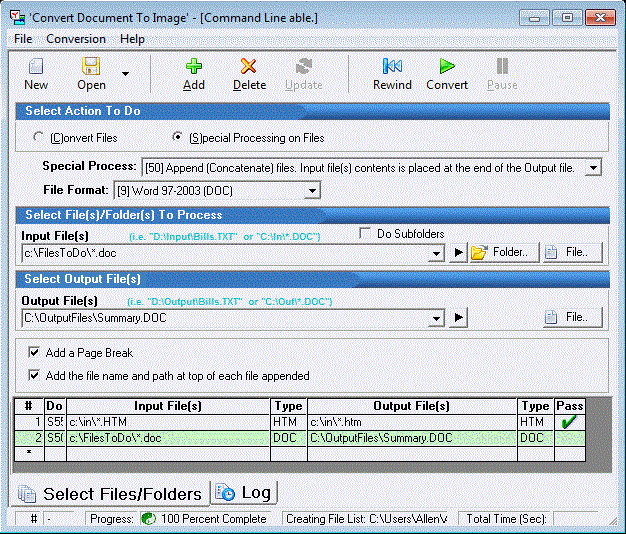Image resolution: width=626 pixels, height=534 pixels.
Task: Click the application icon in title bar
Action: 18,18
